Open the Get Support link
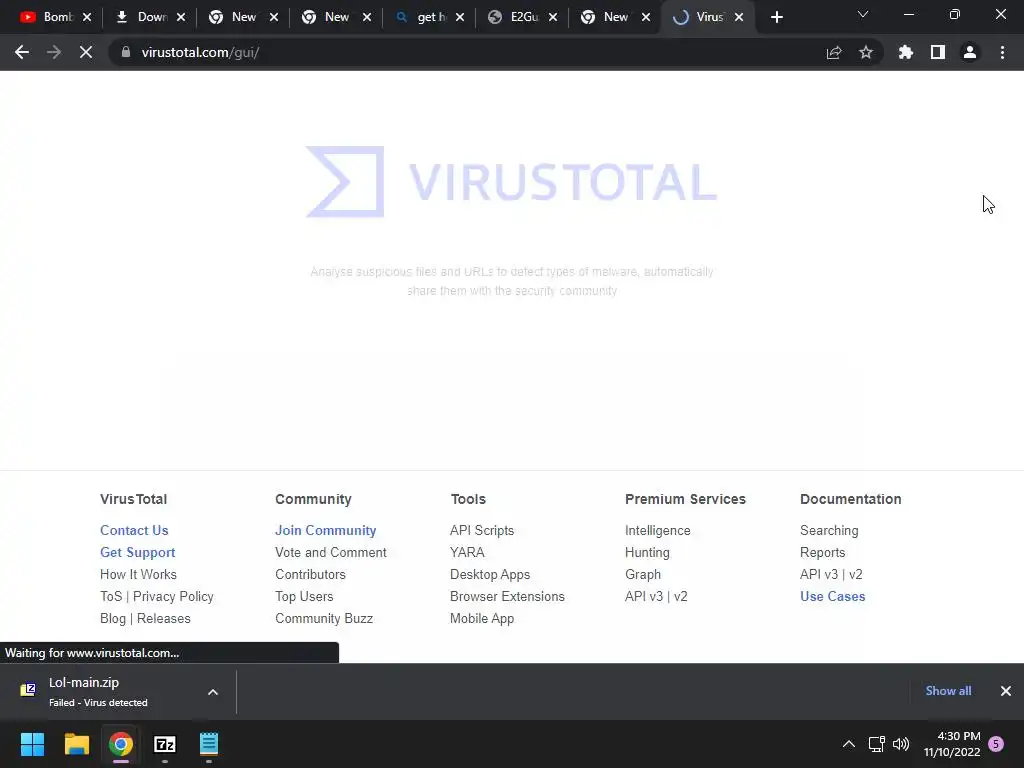The height and width of the screenshot is (768, 1024). 137,552
